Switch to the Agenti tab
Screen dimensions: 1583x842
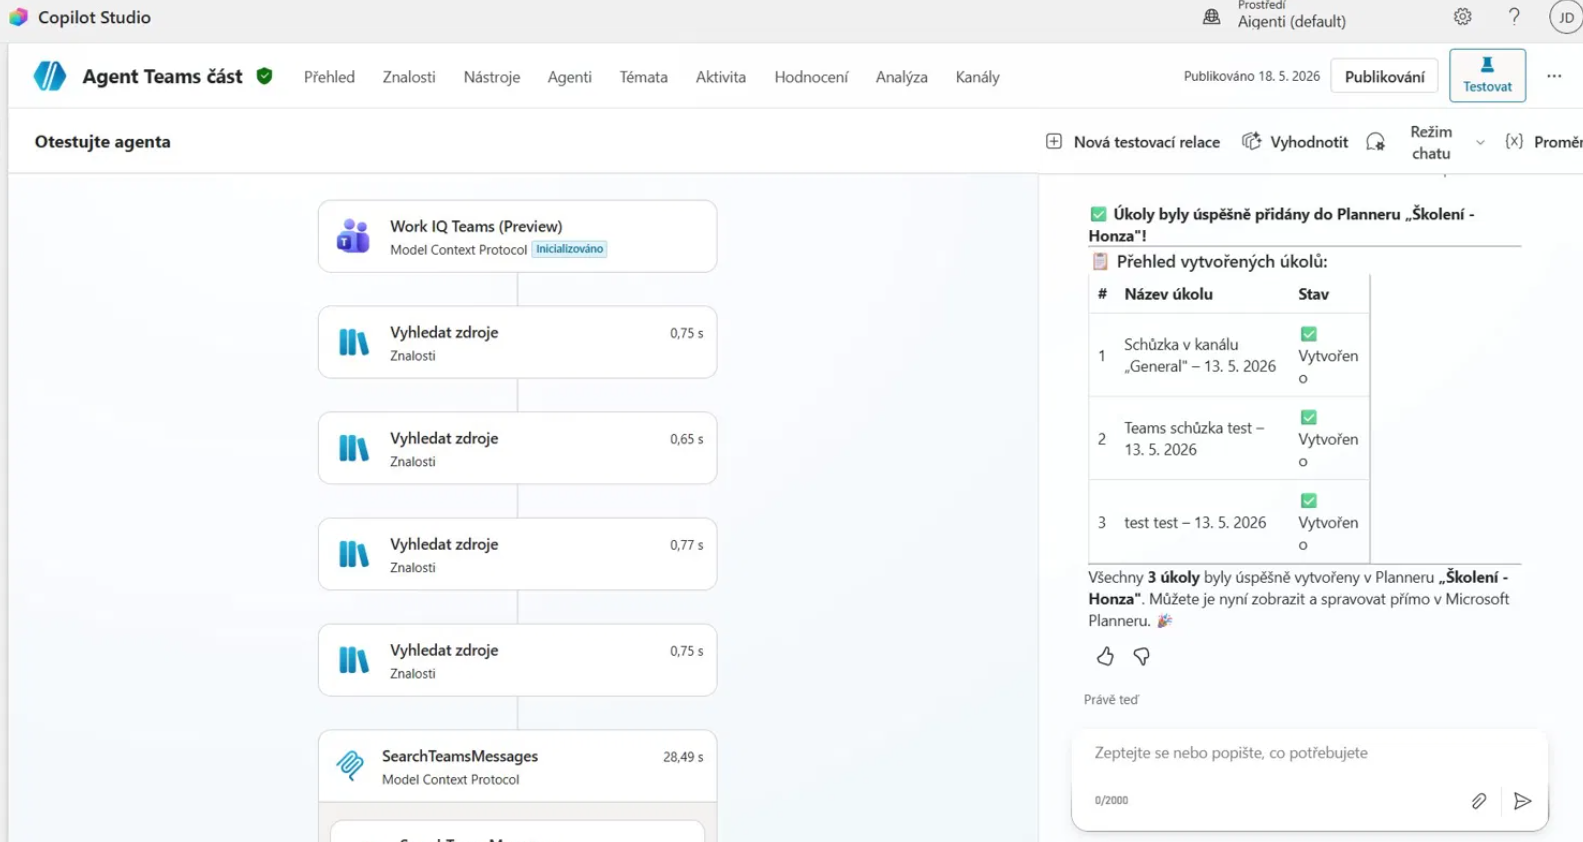tap(569, 76)
